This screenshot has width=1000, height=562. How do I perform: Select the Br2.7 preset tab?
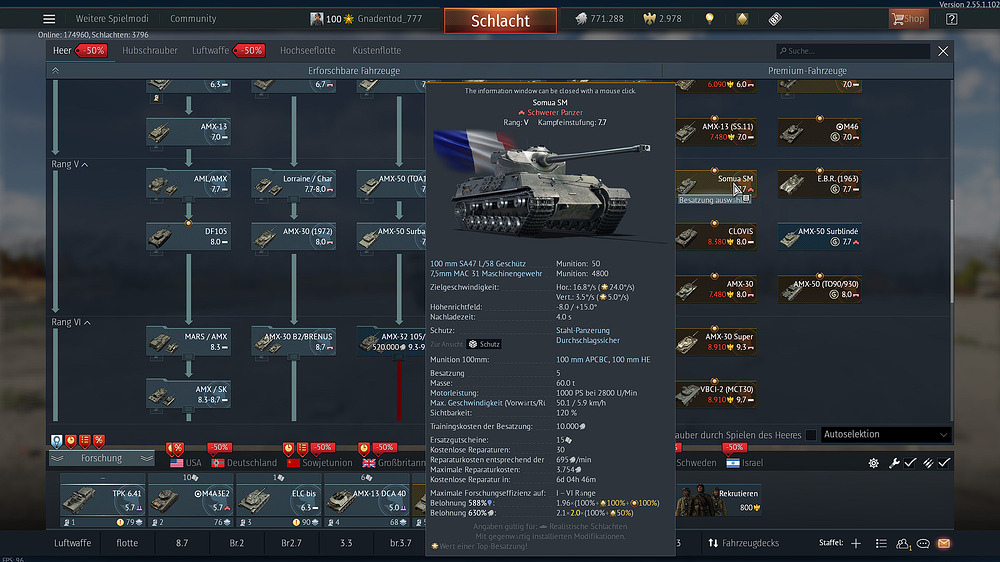(x=291, y=543)
